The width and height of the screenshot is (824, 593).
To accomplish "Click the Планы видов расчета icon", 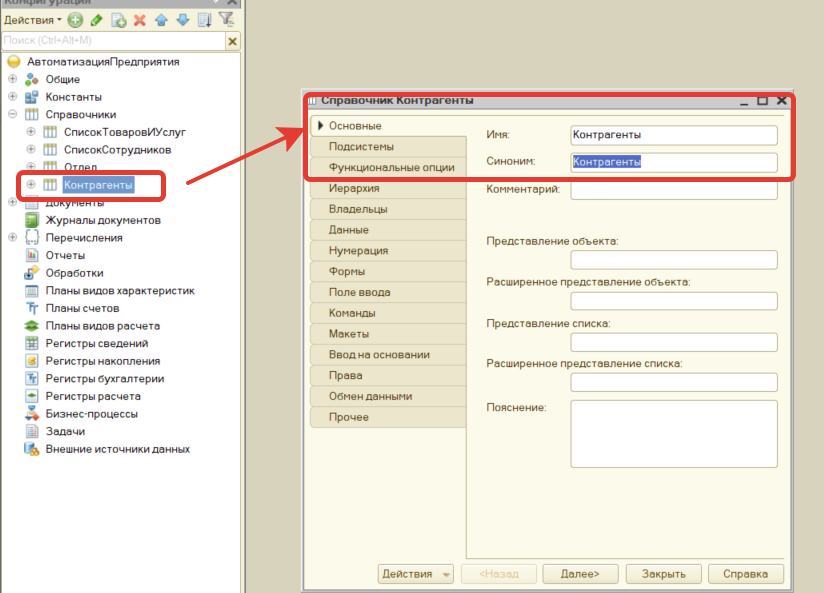I will [32, 325].
